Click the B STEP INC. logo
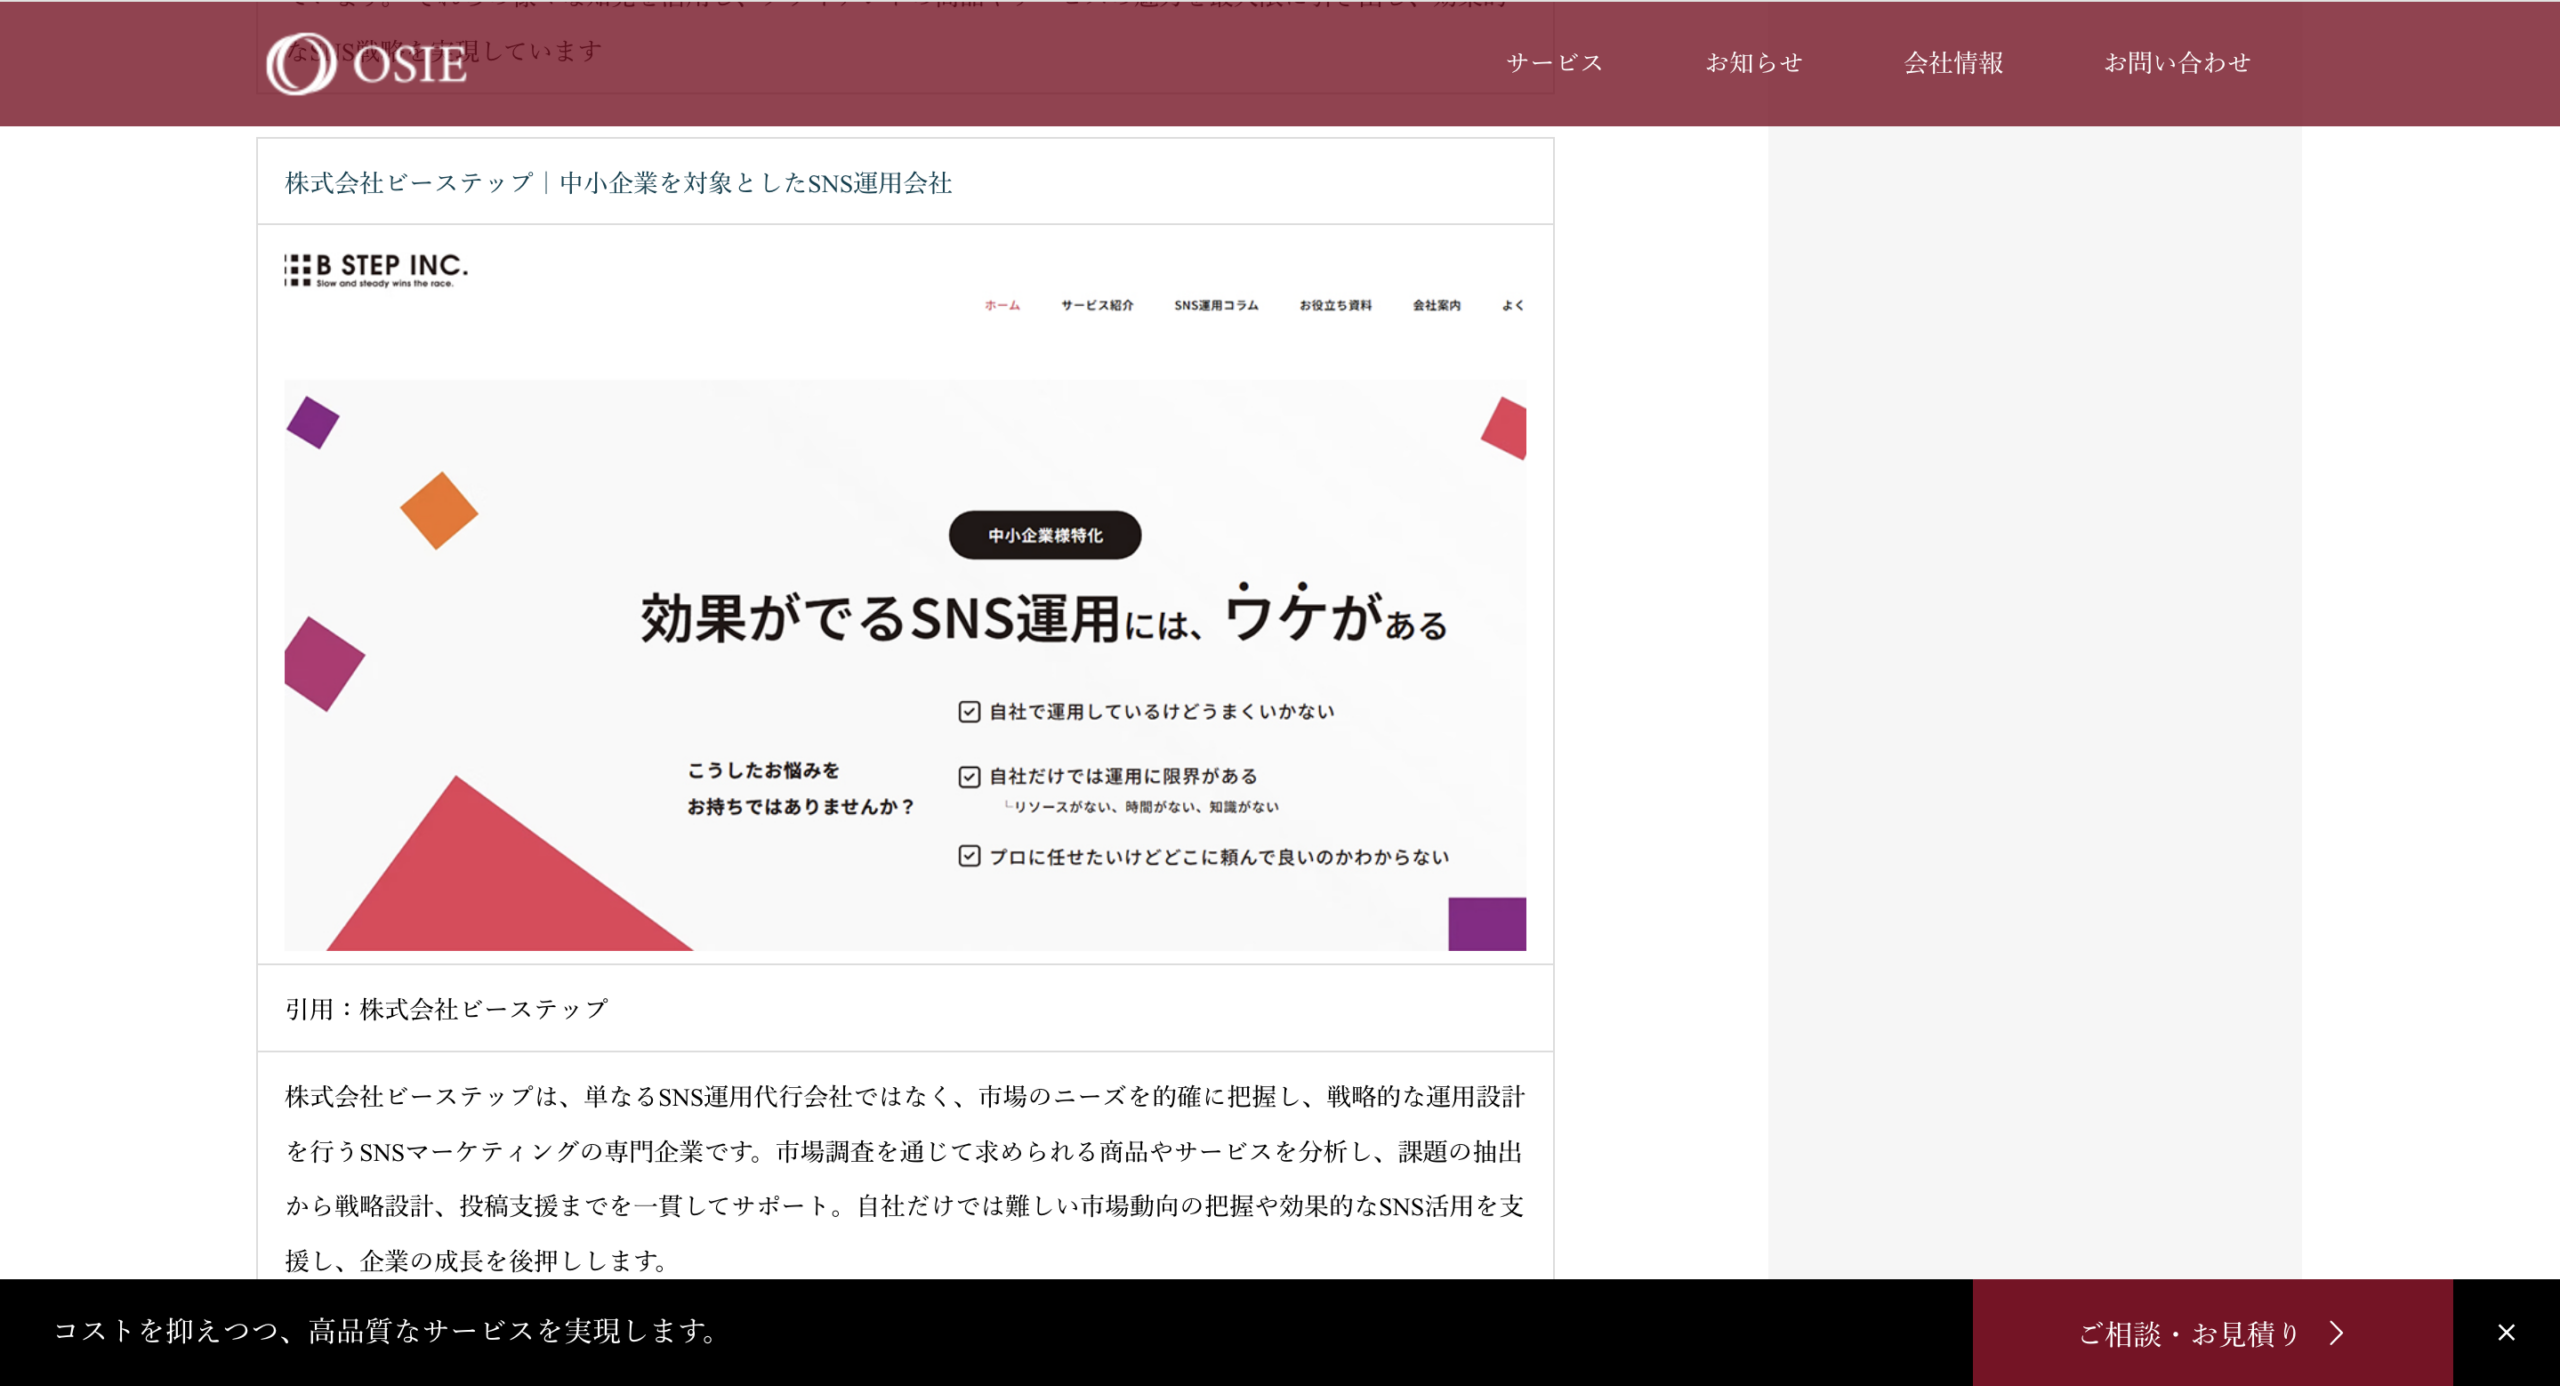Screen dimensions: 2560x1386 [x=376, y=269]
